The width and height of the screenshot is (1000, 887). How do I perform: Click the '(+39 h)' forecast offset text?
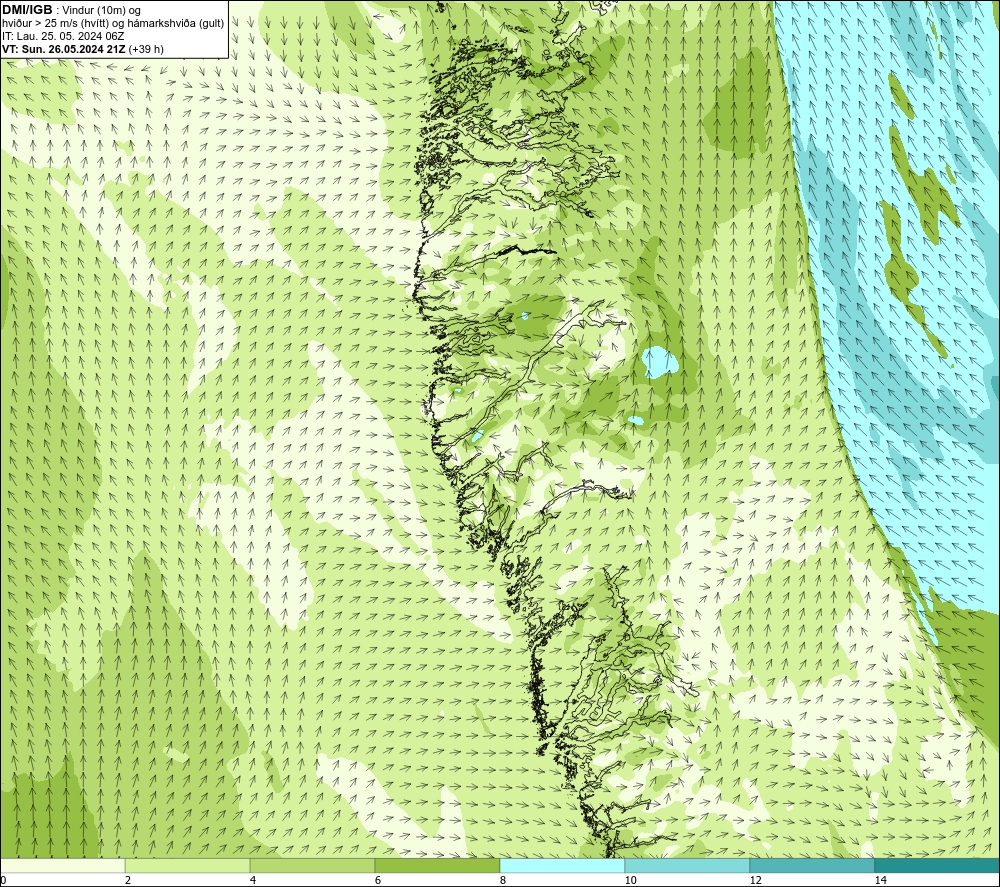146,49
